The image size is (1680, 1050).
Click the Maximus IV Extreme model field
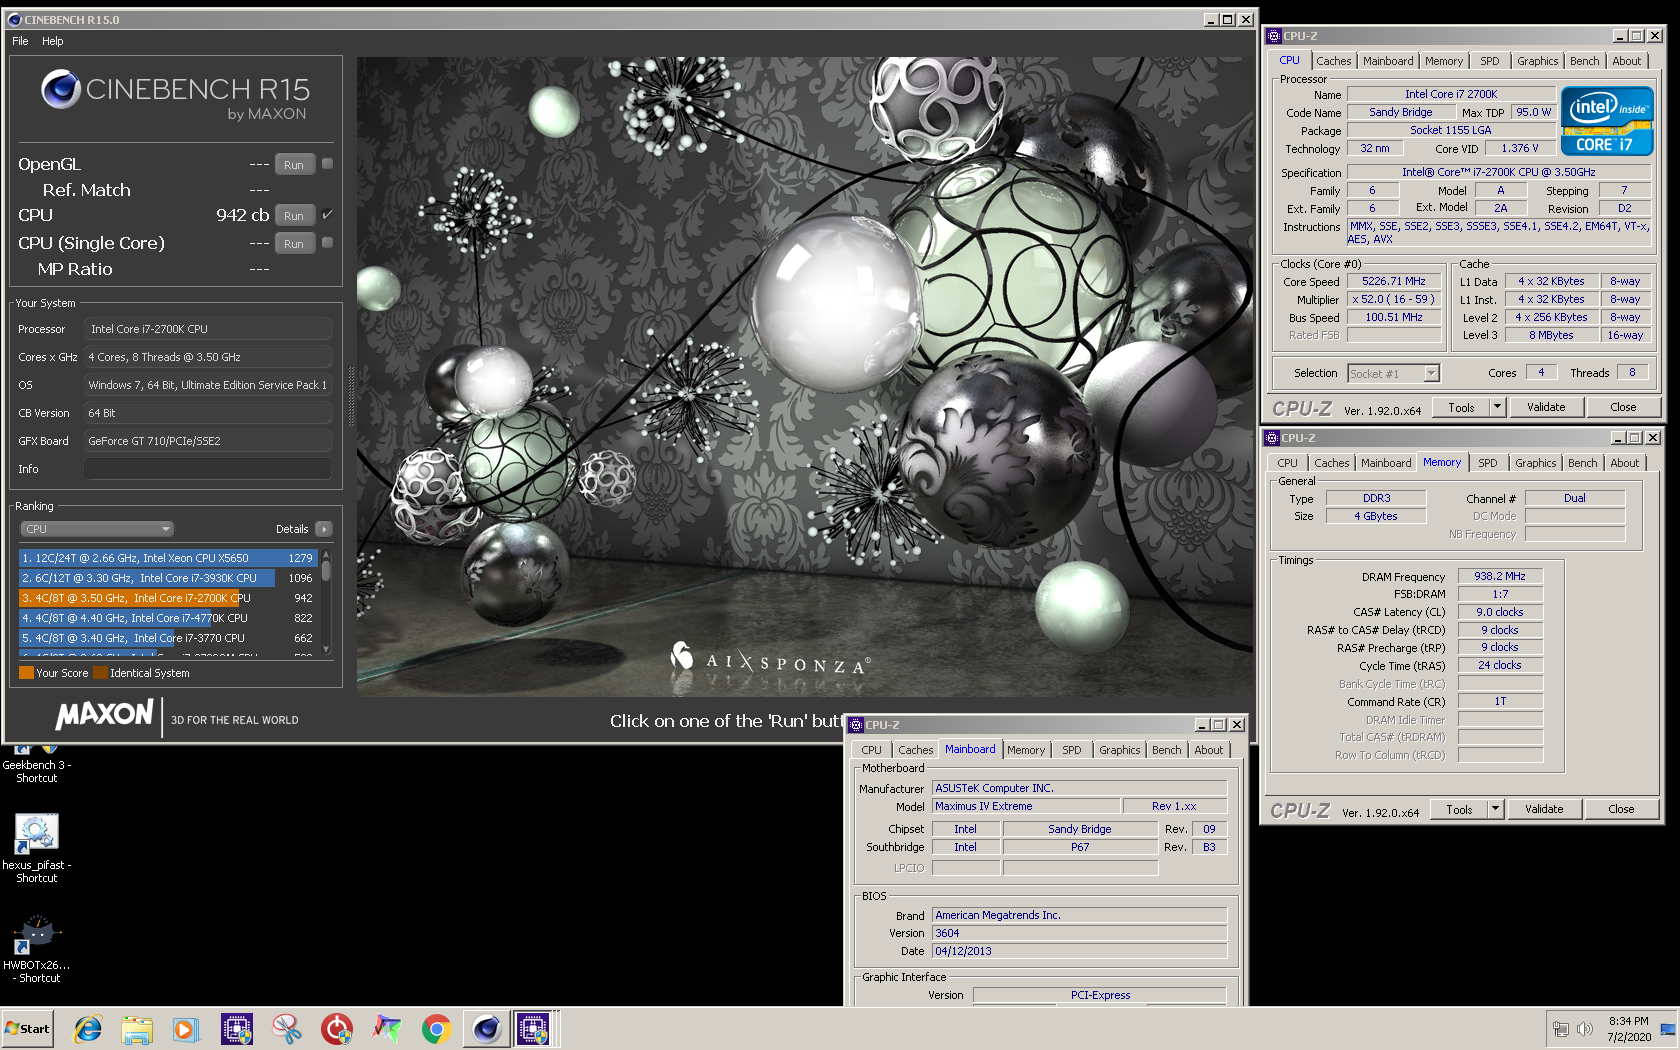click(x=1026, y=806)
